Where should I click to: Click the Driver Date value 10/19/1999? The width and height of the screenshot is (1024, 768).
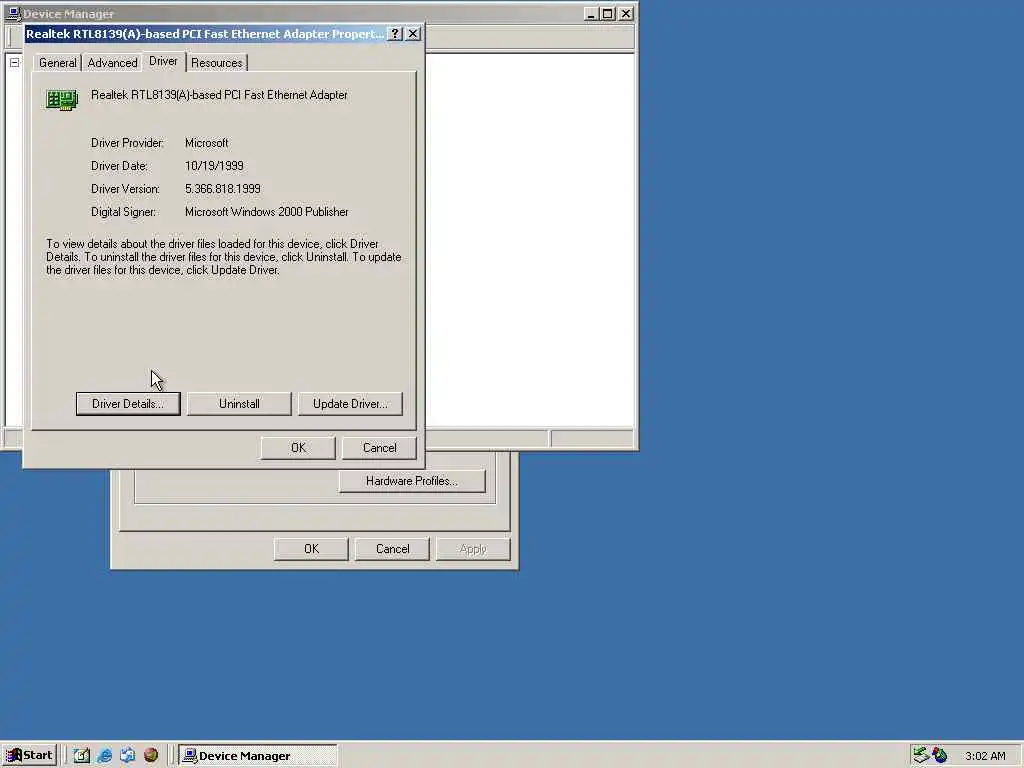click(x=214, y=166)
